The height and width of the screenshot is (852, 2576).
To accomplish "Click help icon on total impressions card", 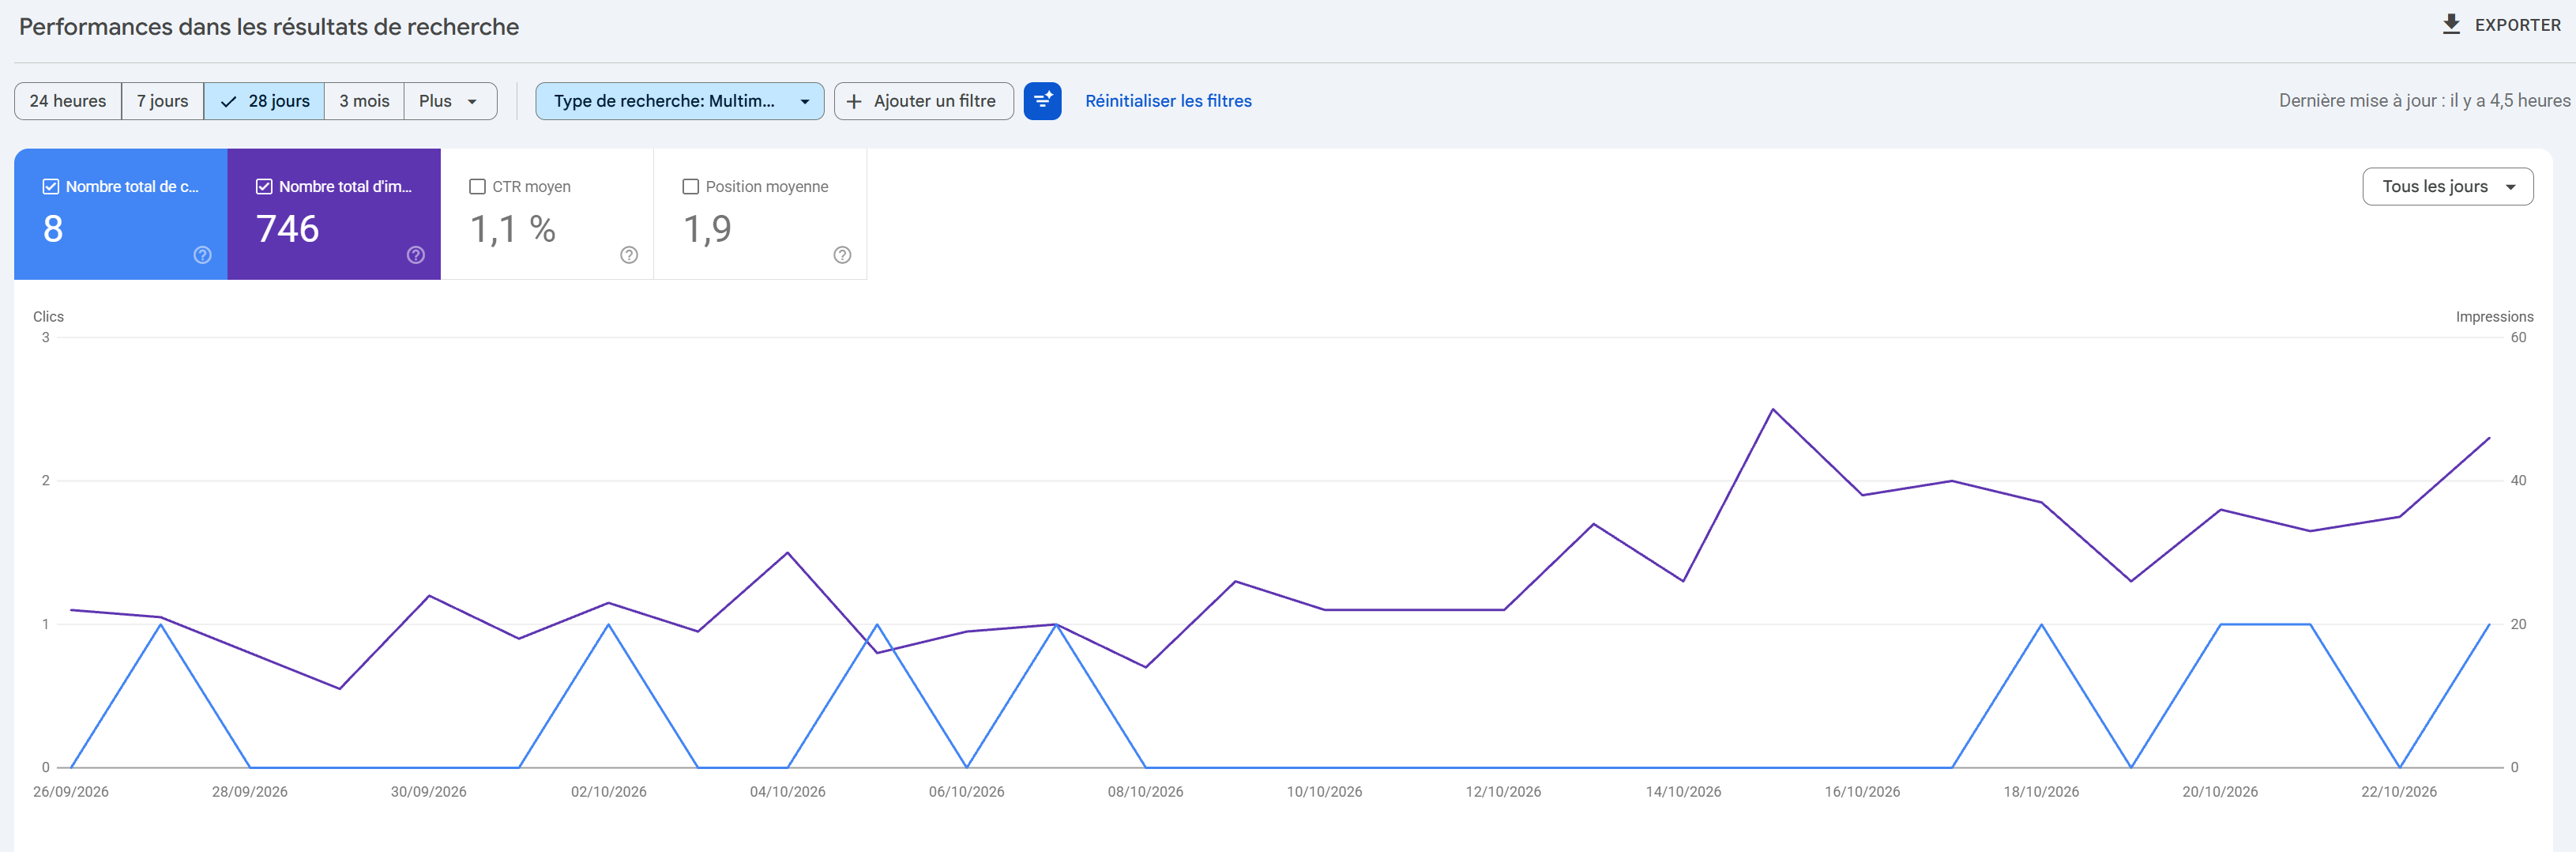I will click(416, 255).
